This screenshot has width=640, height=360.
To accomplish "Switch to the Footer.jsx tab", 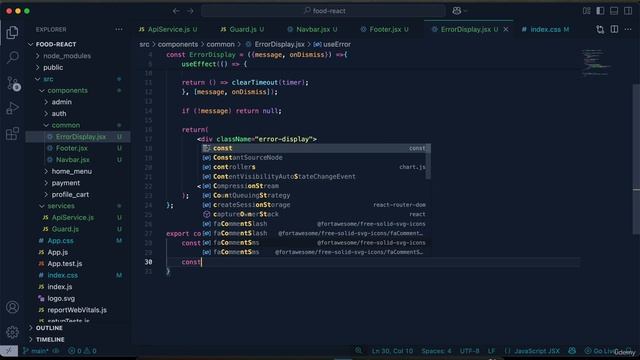I will [x=384, y=29].
